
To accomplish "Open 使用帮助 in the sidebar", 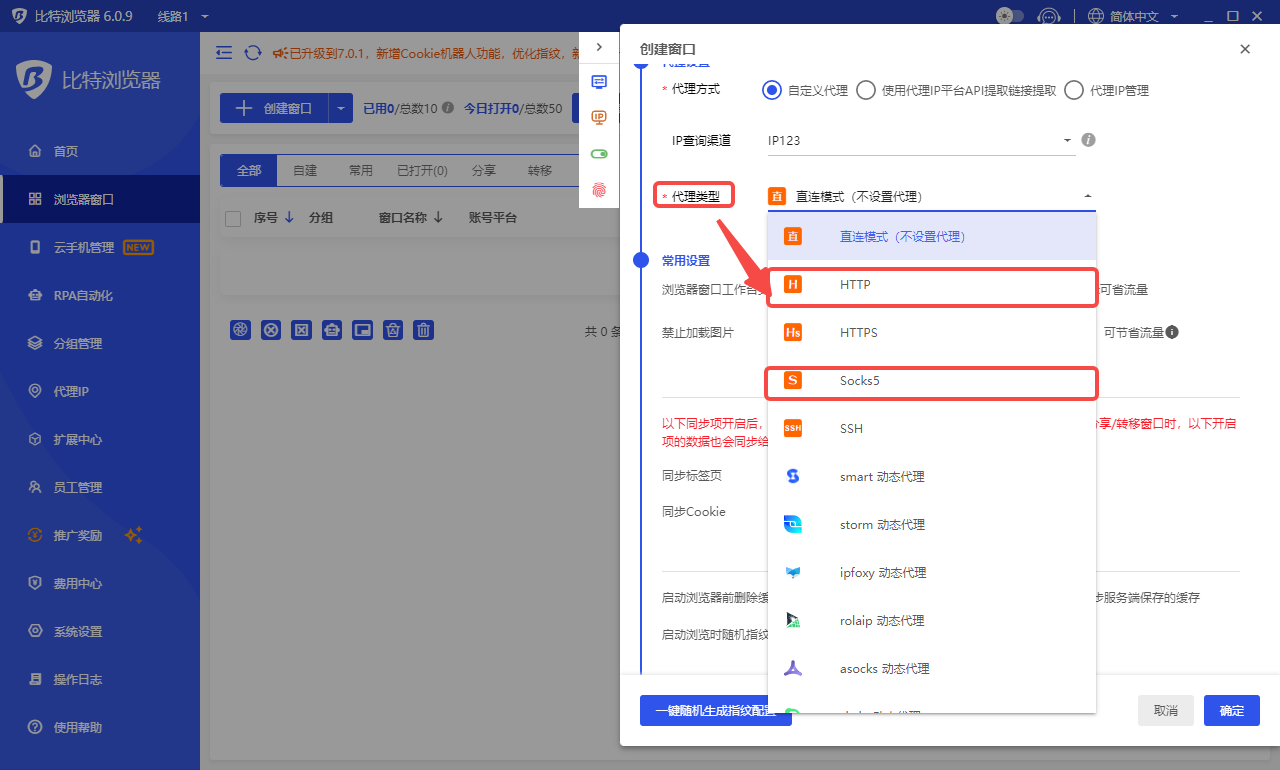I will point(100,728).
